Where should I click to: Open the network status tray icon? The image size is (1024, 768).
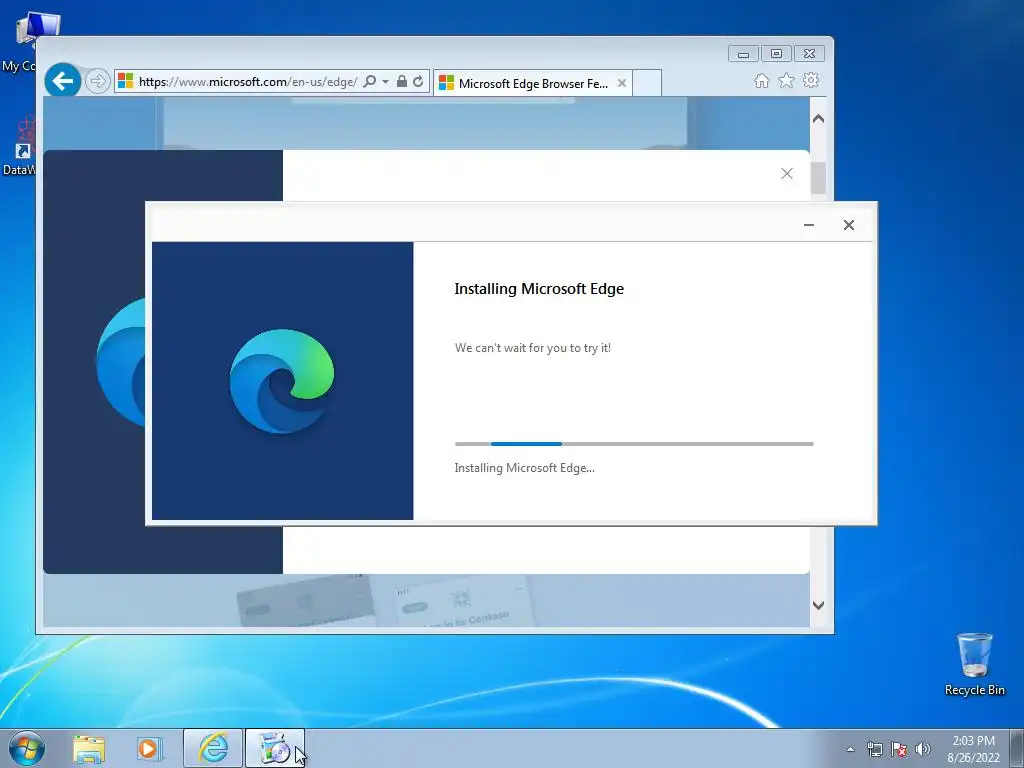874,749
